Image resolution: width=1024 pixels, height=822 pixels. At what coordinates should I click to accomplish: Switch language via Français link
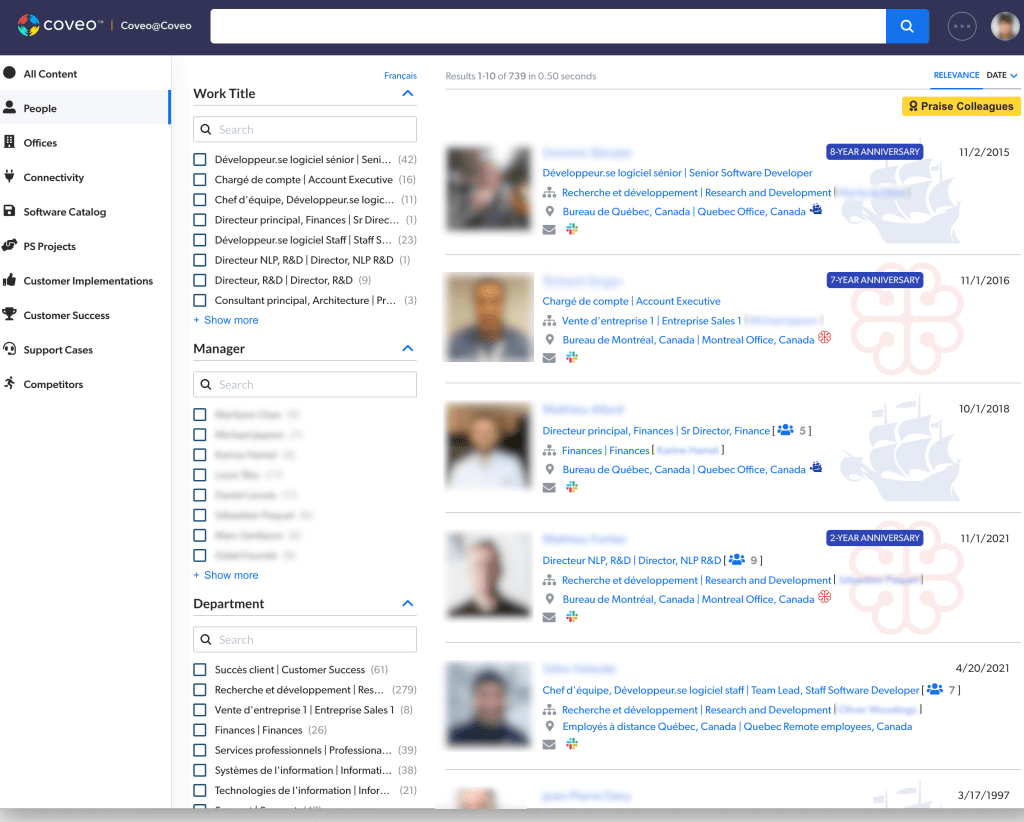[400, 76]
